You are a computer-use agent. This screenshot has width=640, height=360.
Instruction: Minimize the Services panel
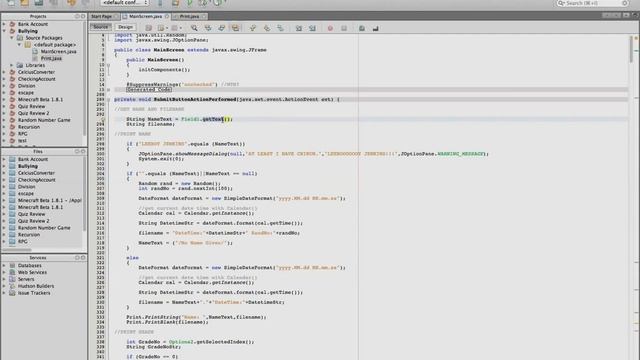(x=77, y=258)
